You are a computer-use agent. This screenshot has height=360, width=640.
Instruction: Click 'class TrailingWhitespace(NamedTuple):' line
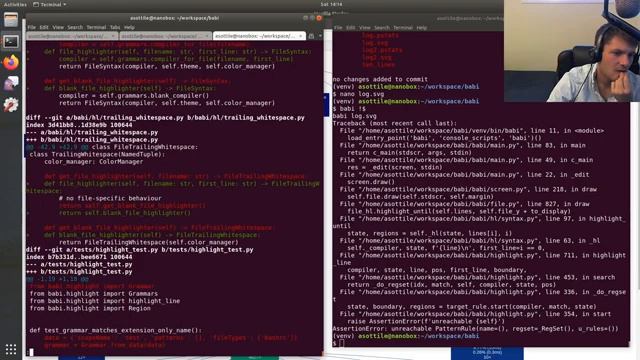click(x=97, y=154)
